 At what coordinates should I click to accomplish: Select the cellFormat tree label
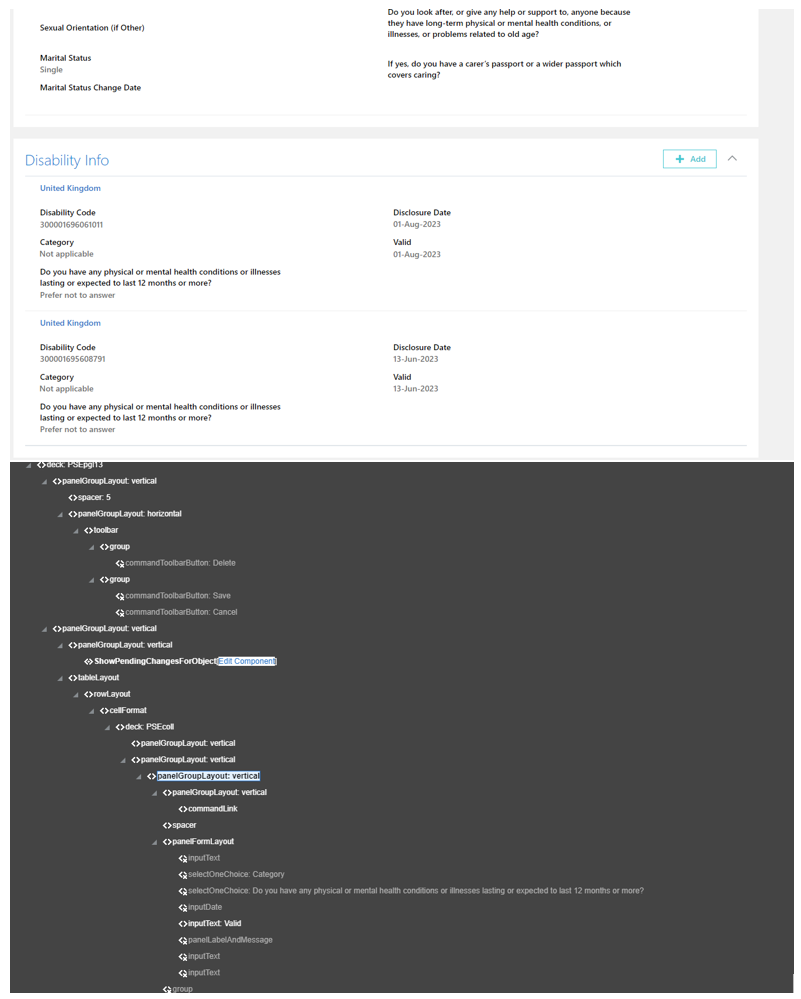(x=127, y=710)
